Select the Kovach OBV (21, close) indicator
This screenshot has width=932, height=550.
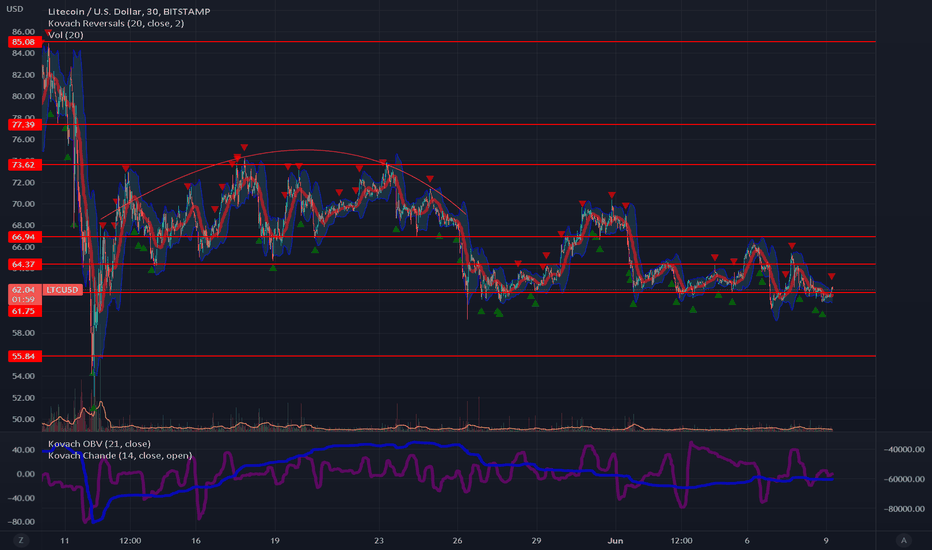[x=99, y=444]
